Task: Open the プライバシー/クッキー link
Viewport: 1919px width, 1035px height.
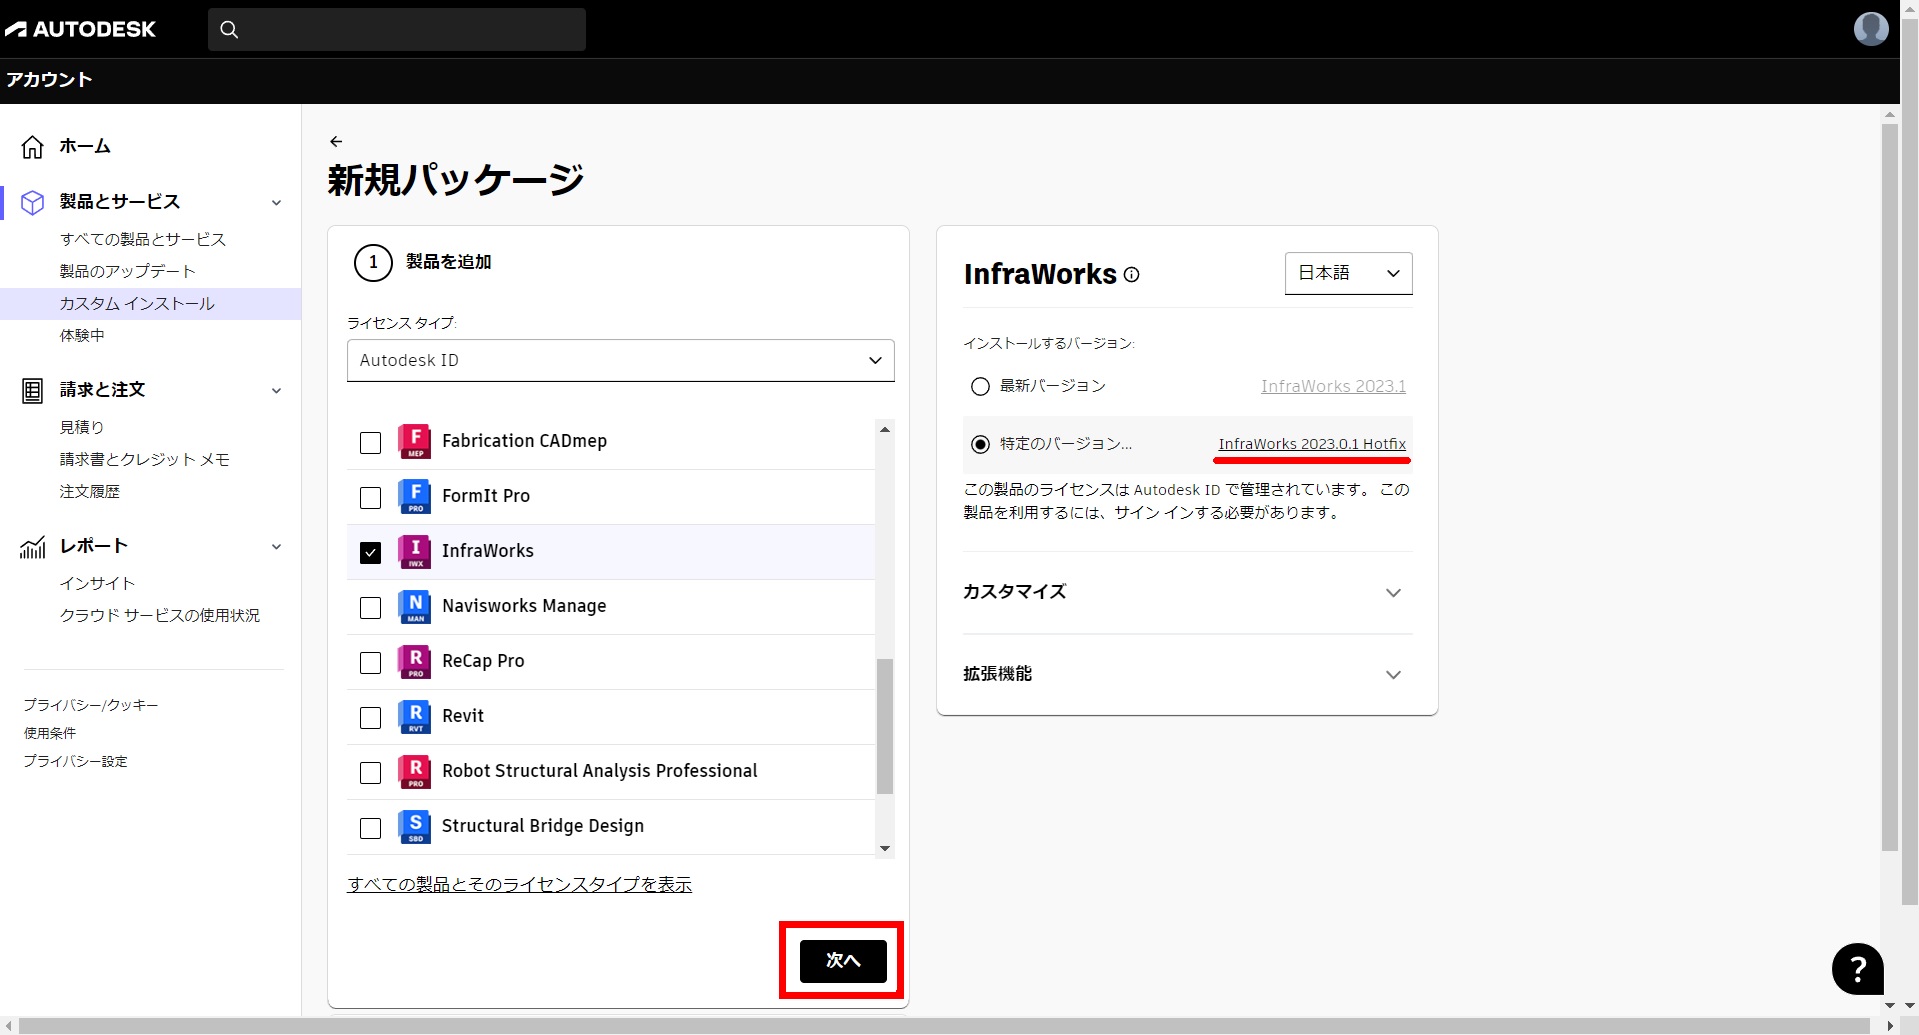Action: click(91, 705)
